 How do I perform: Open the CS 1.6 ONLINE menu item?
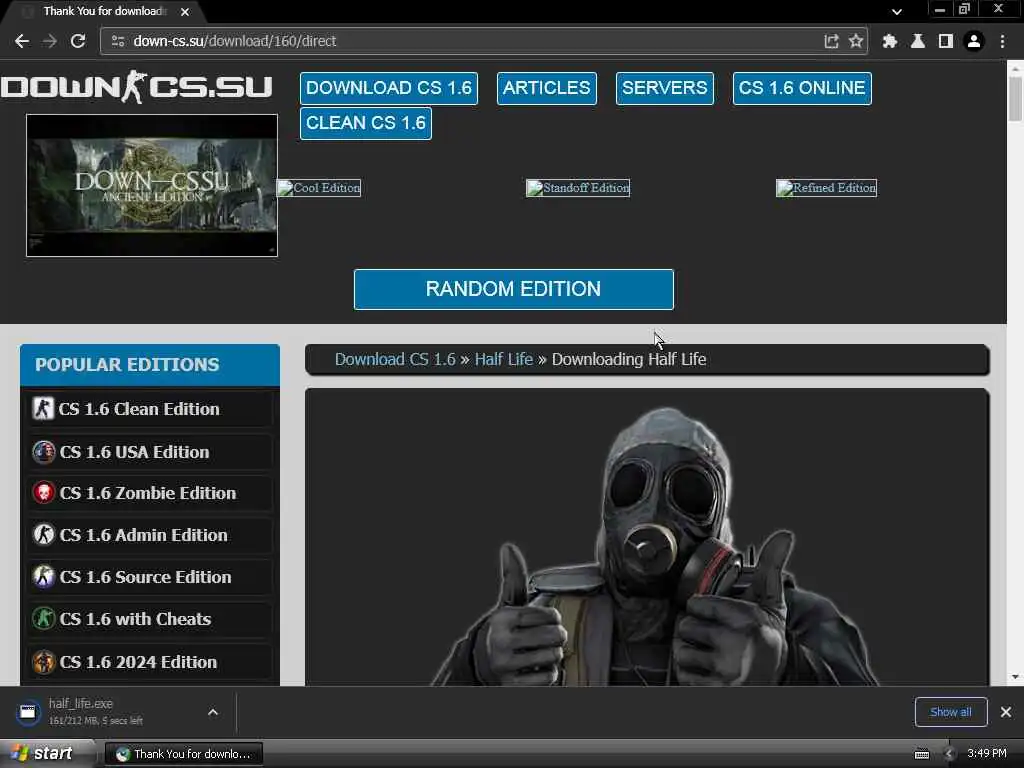[x=802, y=88]
